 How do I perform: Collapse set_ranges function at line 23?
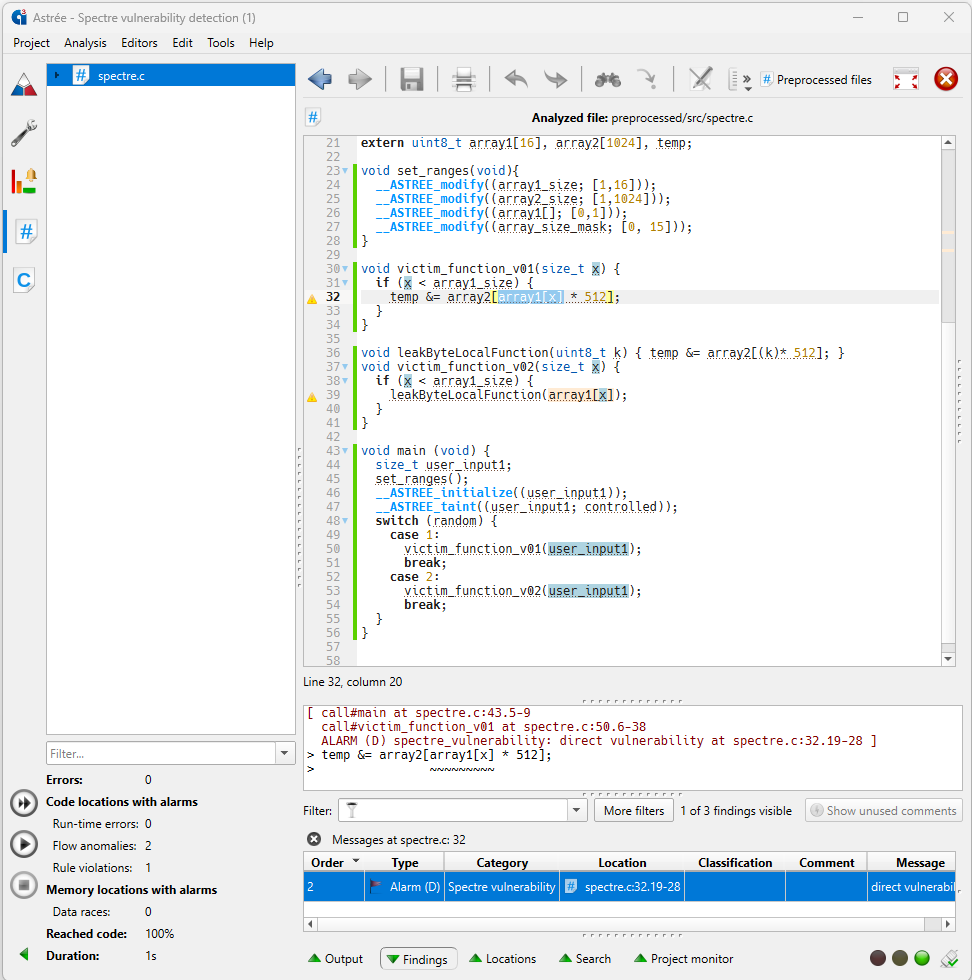(x=345, y=171)
